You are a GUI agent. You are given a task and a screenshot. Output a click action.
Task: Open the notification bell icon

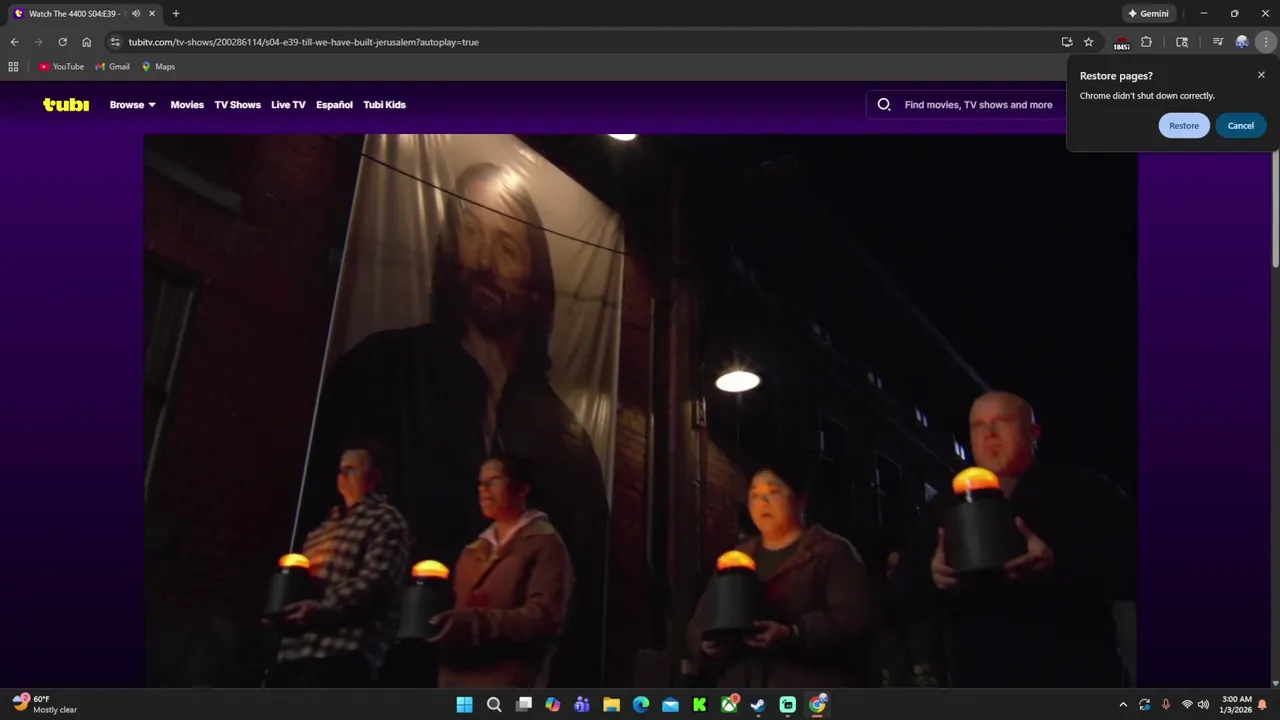point(1263,705)
